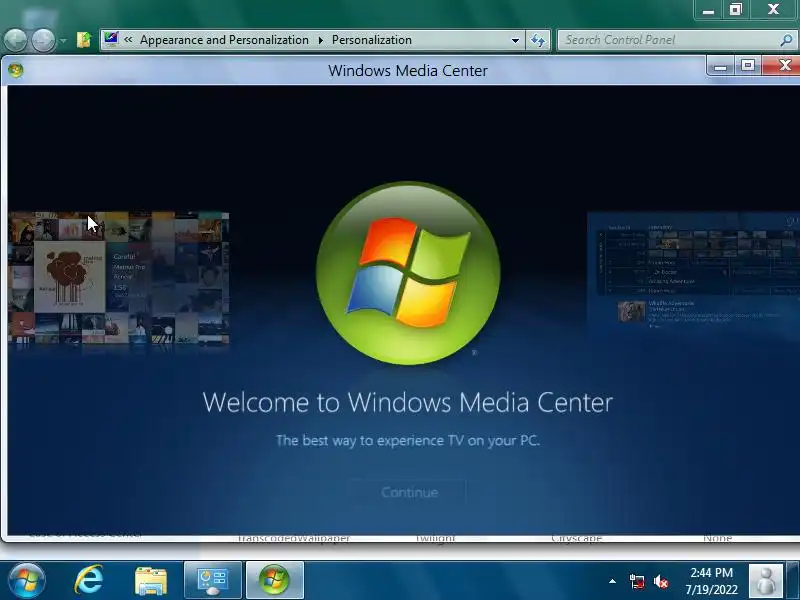800x600 pixels.
Task: Click the Back arrow in Control Panel
Action: [x=15, y=40]
